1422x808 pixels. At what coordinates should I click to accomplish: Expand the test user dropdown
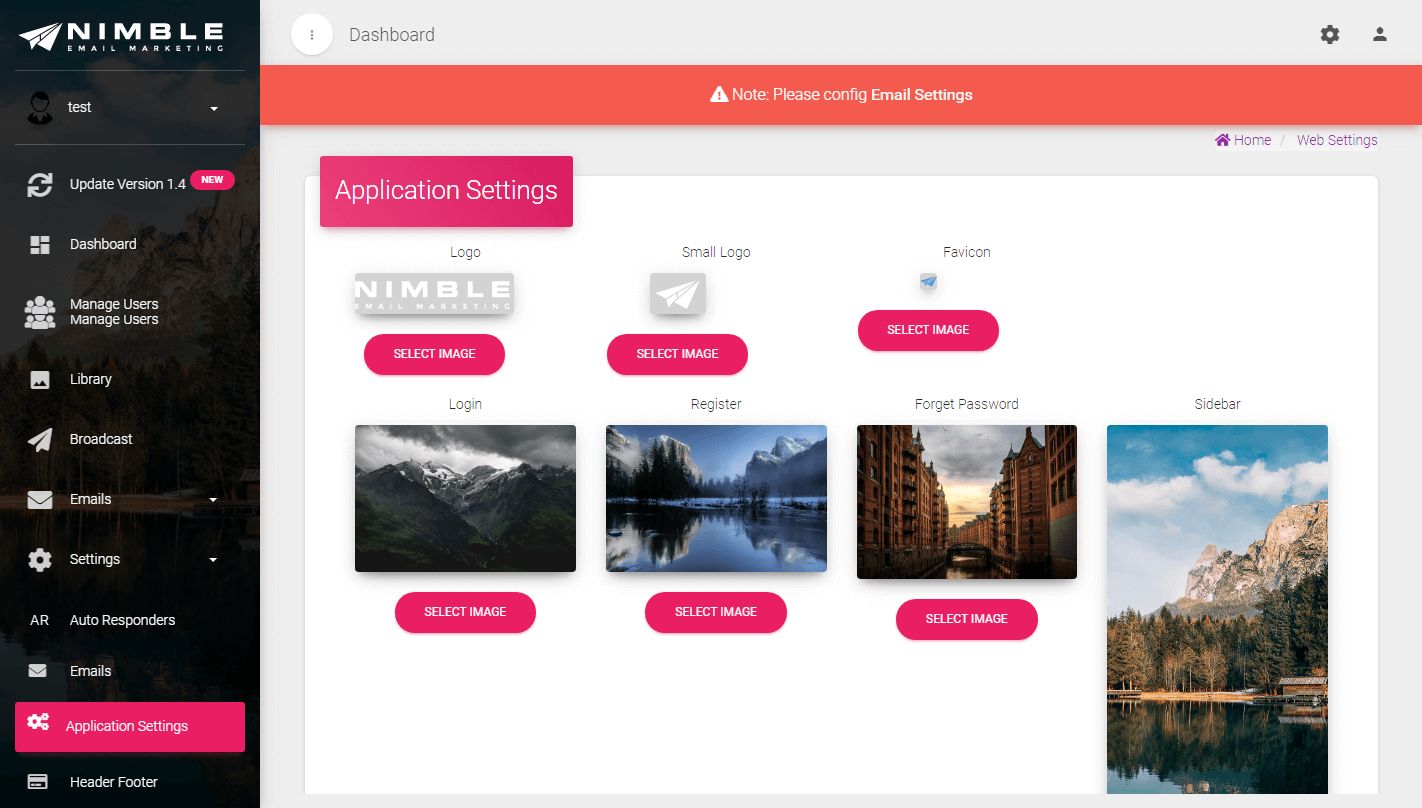[214, 108]
